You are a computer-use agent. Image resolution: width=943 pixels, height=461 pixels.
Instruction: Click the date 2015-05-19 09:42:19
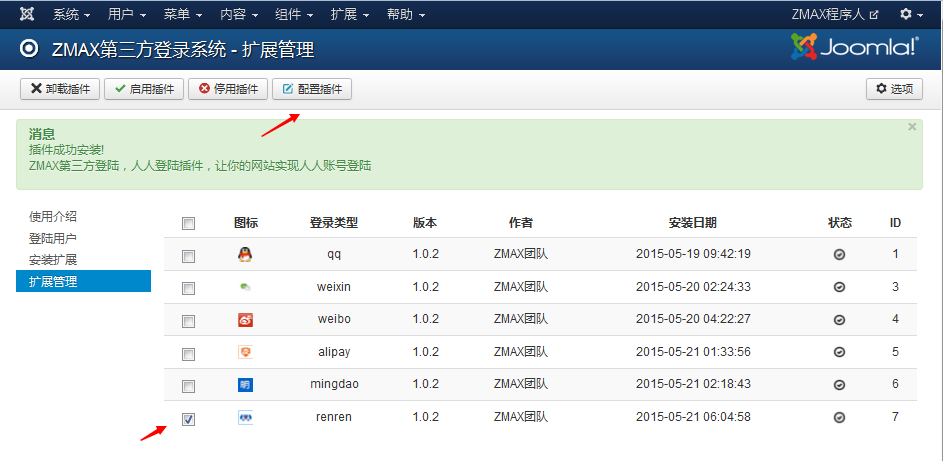click(693, 254)
